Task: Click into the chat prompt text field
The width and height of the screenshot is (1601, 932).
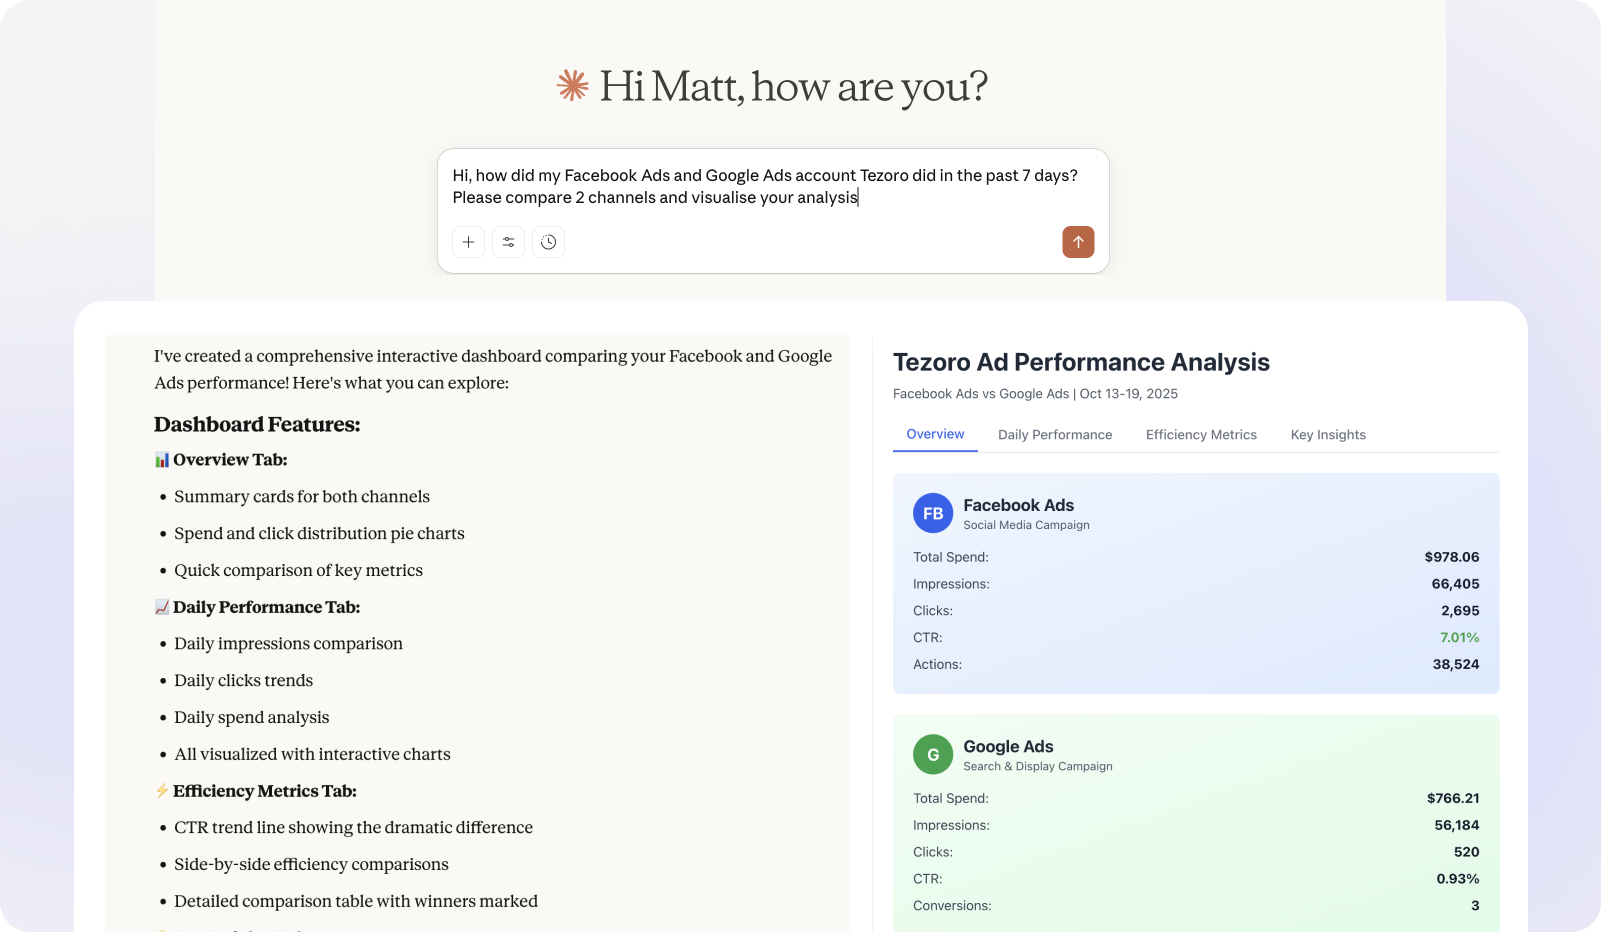Action: pyautogui.click(x=765, y=187)
